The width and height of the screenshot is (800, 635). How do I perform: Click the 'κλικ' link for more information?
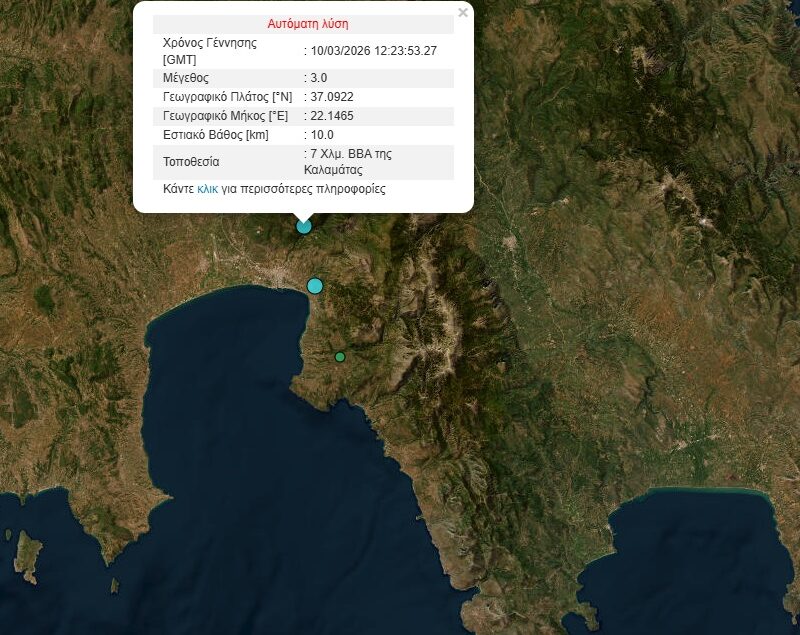click(207, 188)
